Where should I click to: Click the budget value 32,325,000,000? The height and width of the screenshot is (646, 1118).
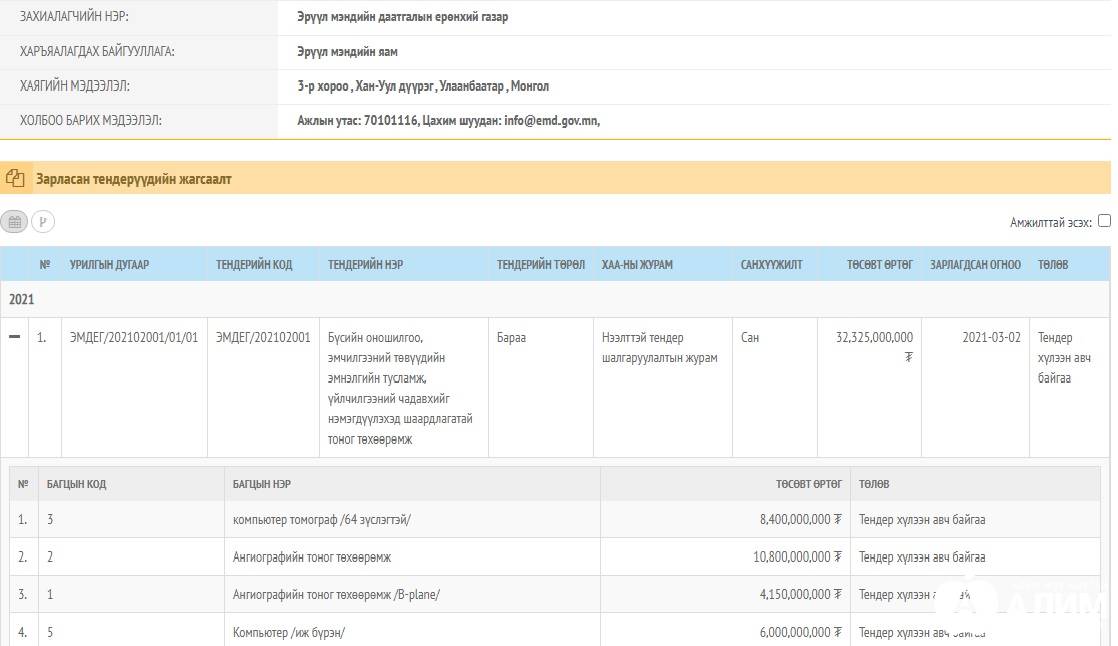pos(874,337)
